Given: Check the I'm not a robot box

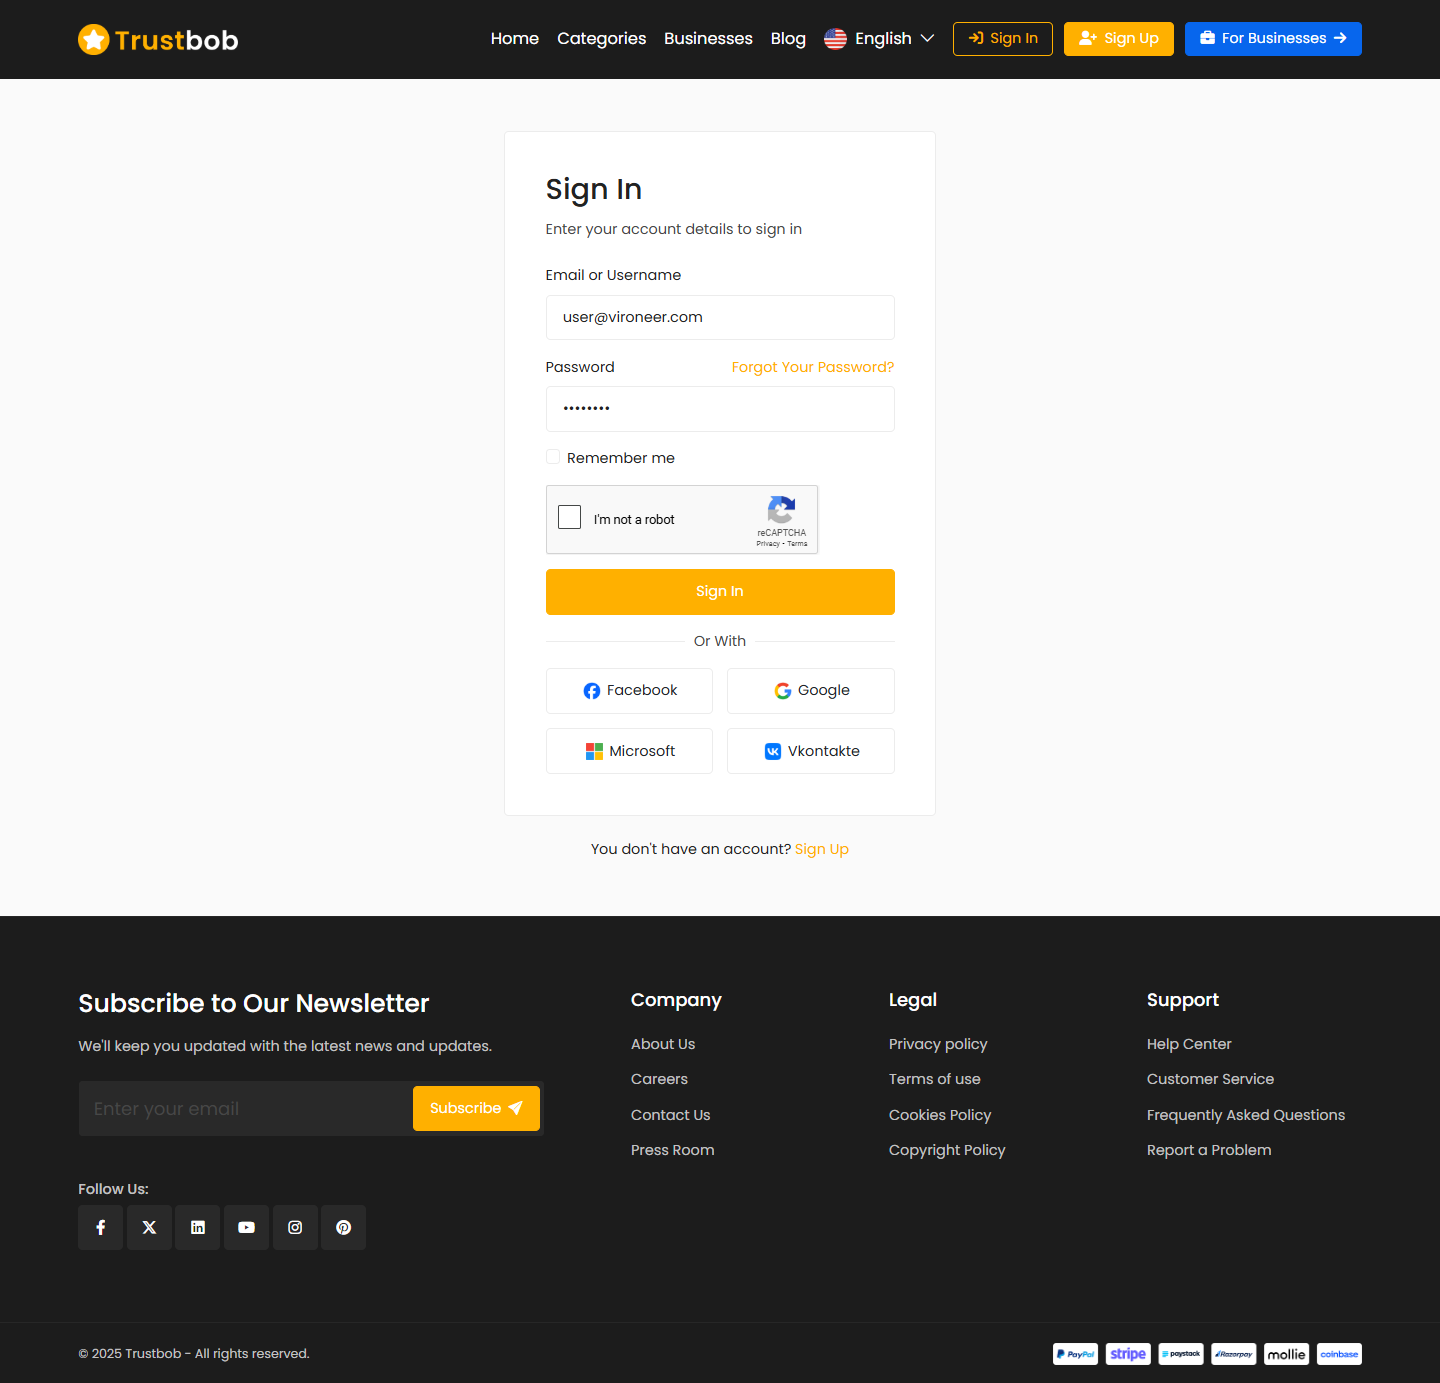Looking at the screenshot, I should 570,517.
